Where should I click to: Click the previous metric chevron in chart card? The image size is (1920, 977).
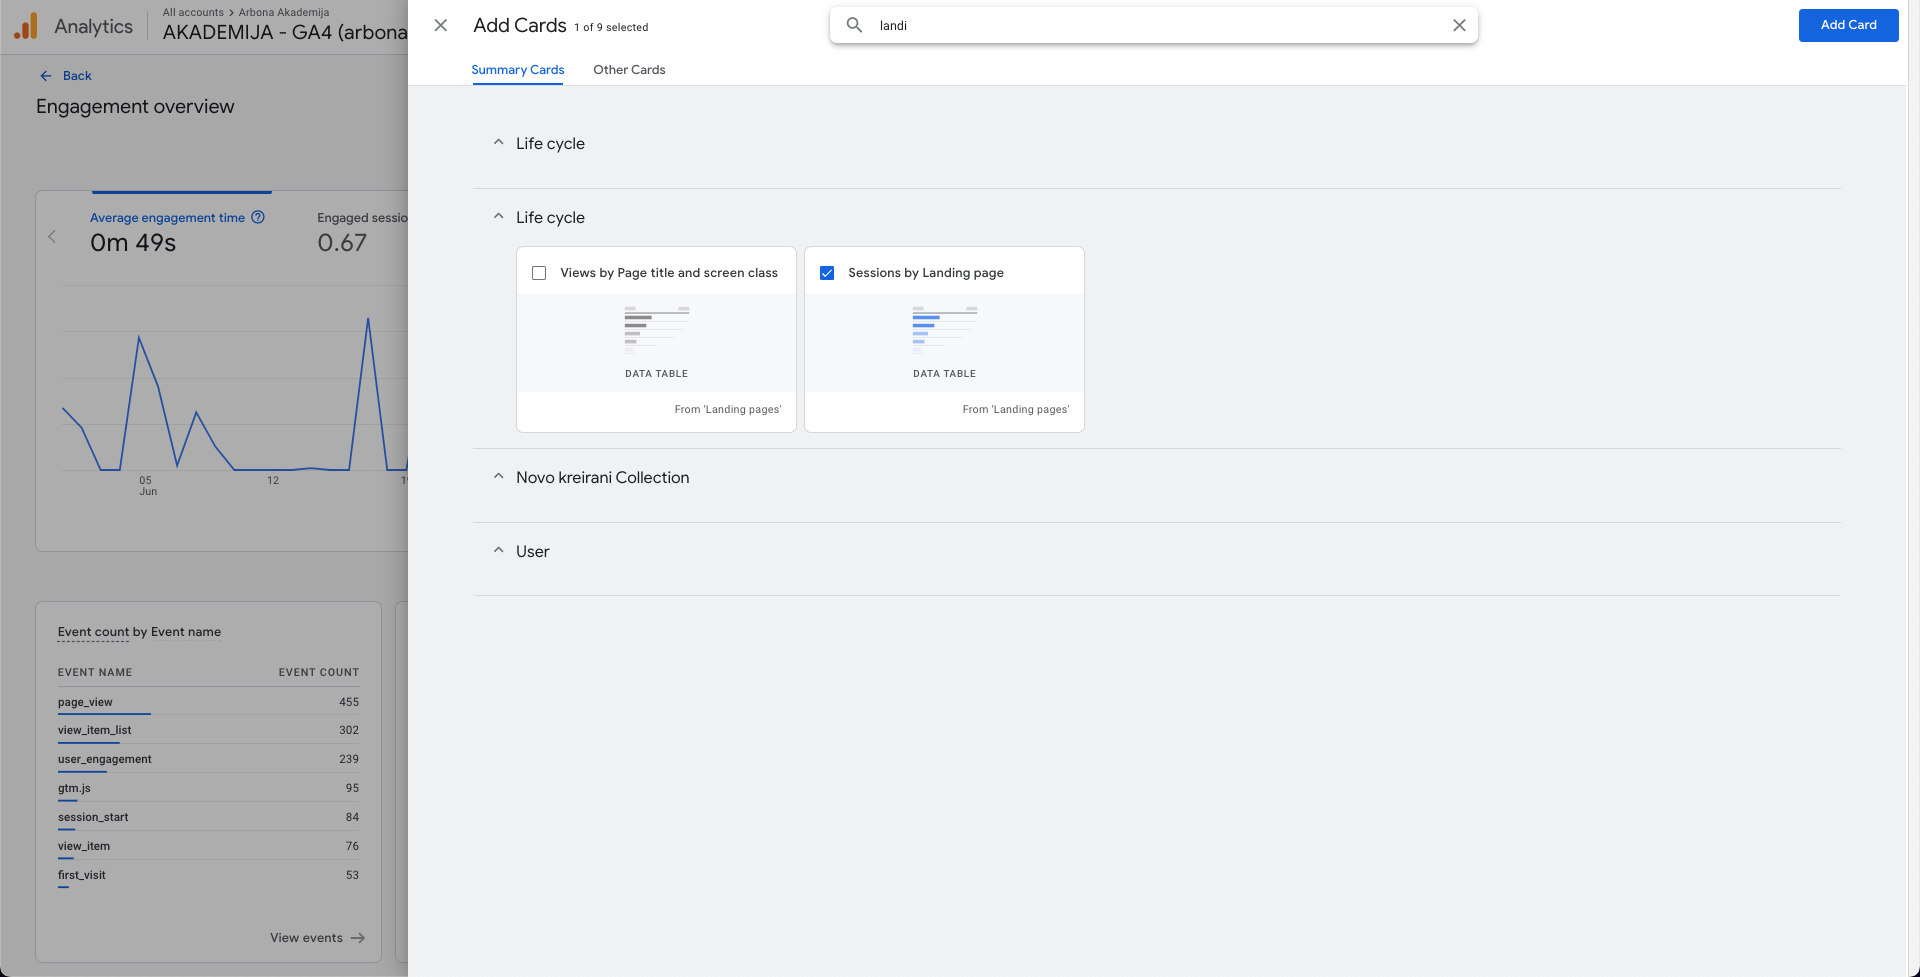[52, 237]
